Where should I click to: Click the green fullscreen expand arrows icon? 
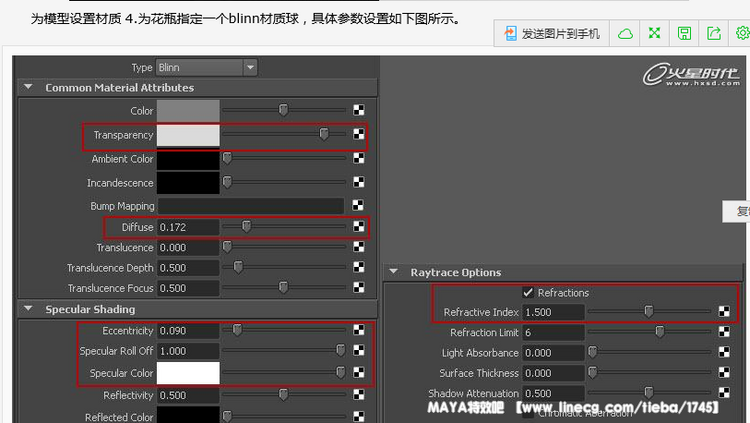click(655, 33)
